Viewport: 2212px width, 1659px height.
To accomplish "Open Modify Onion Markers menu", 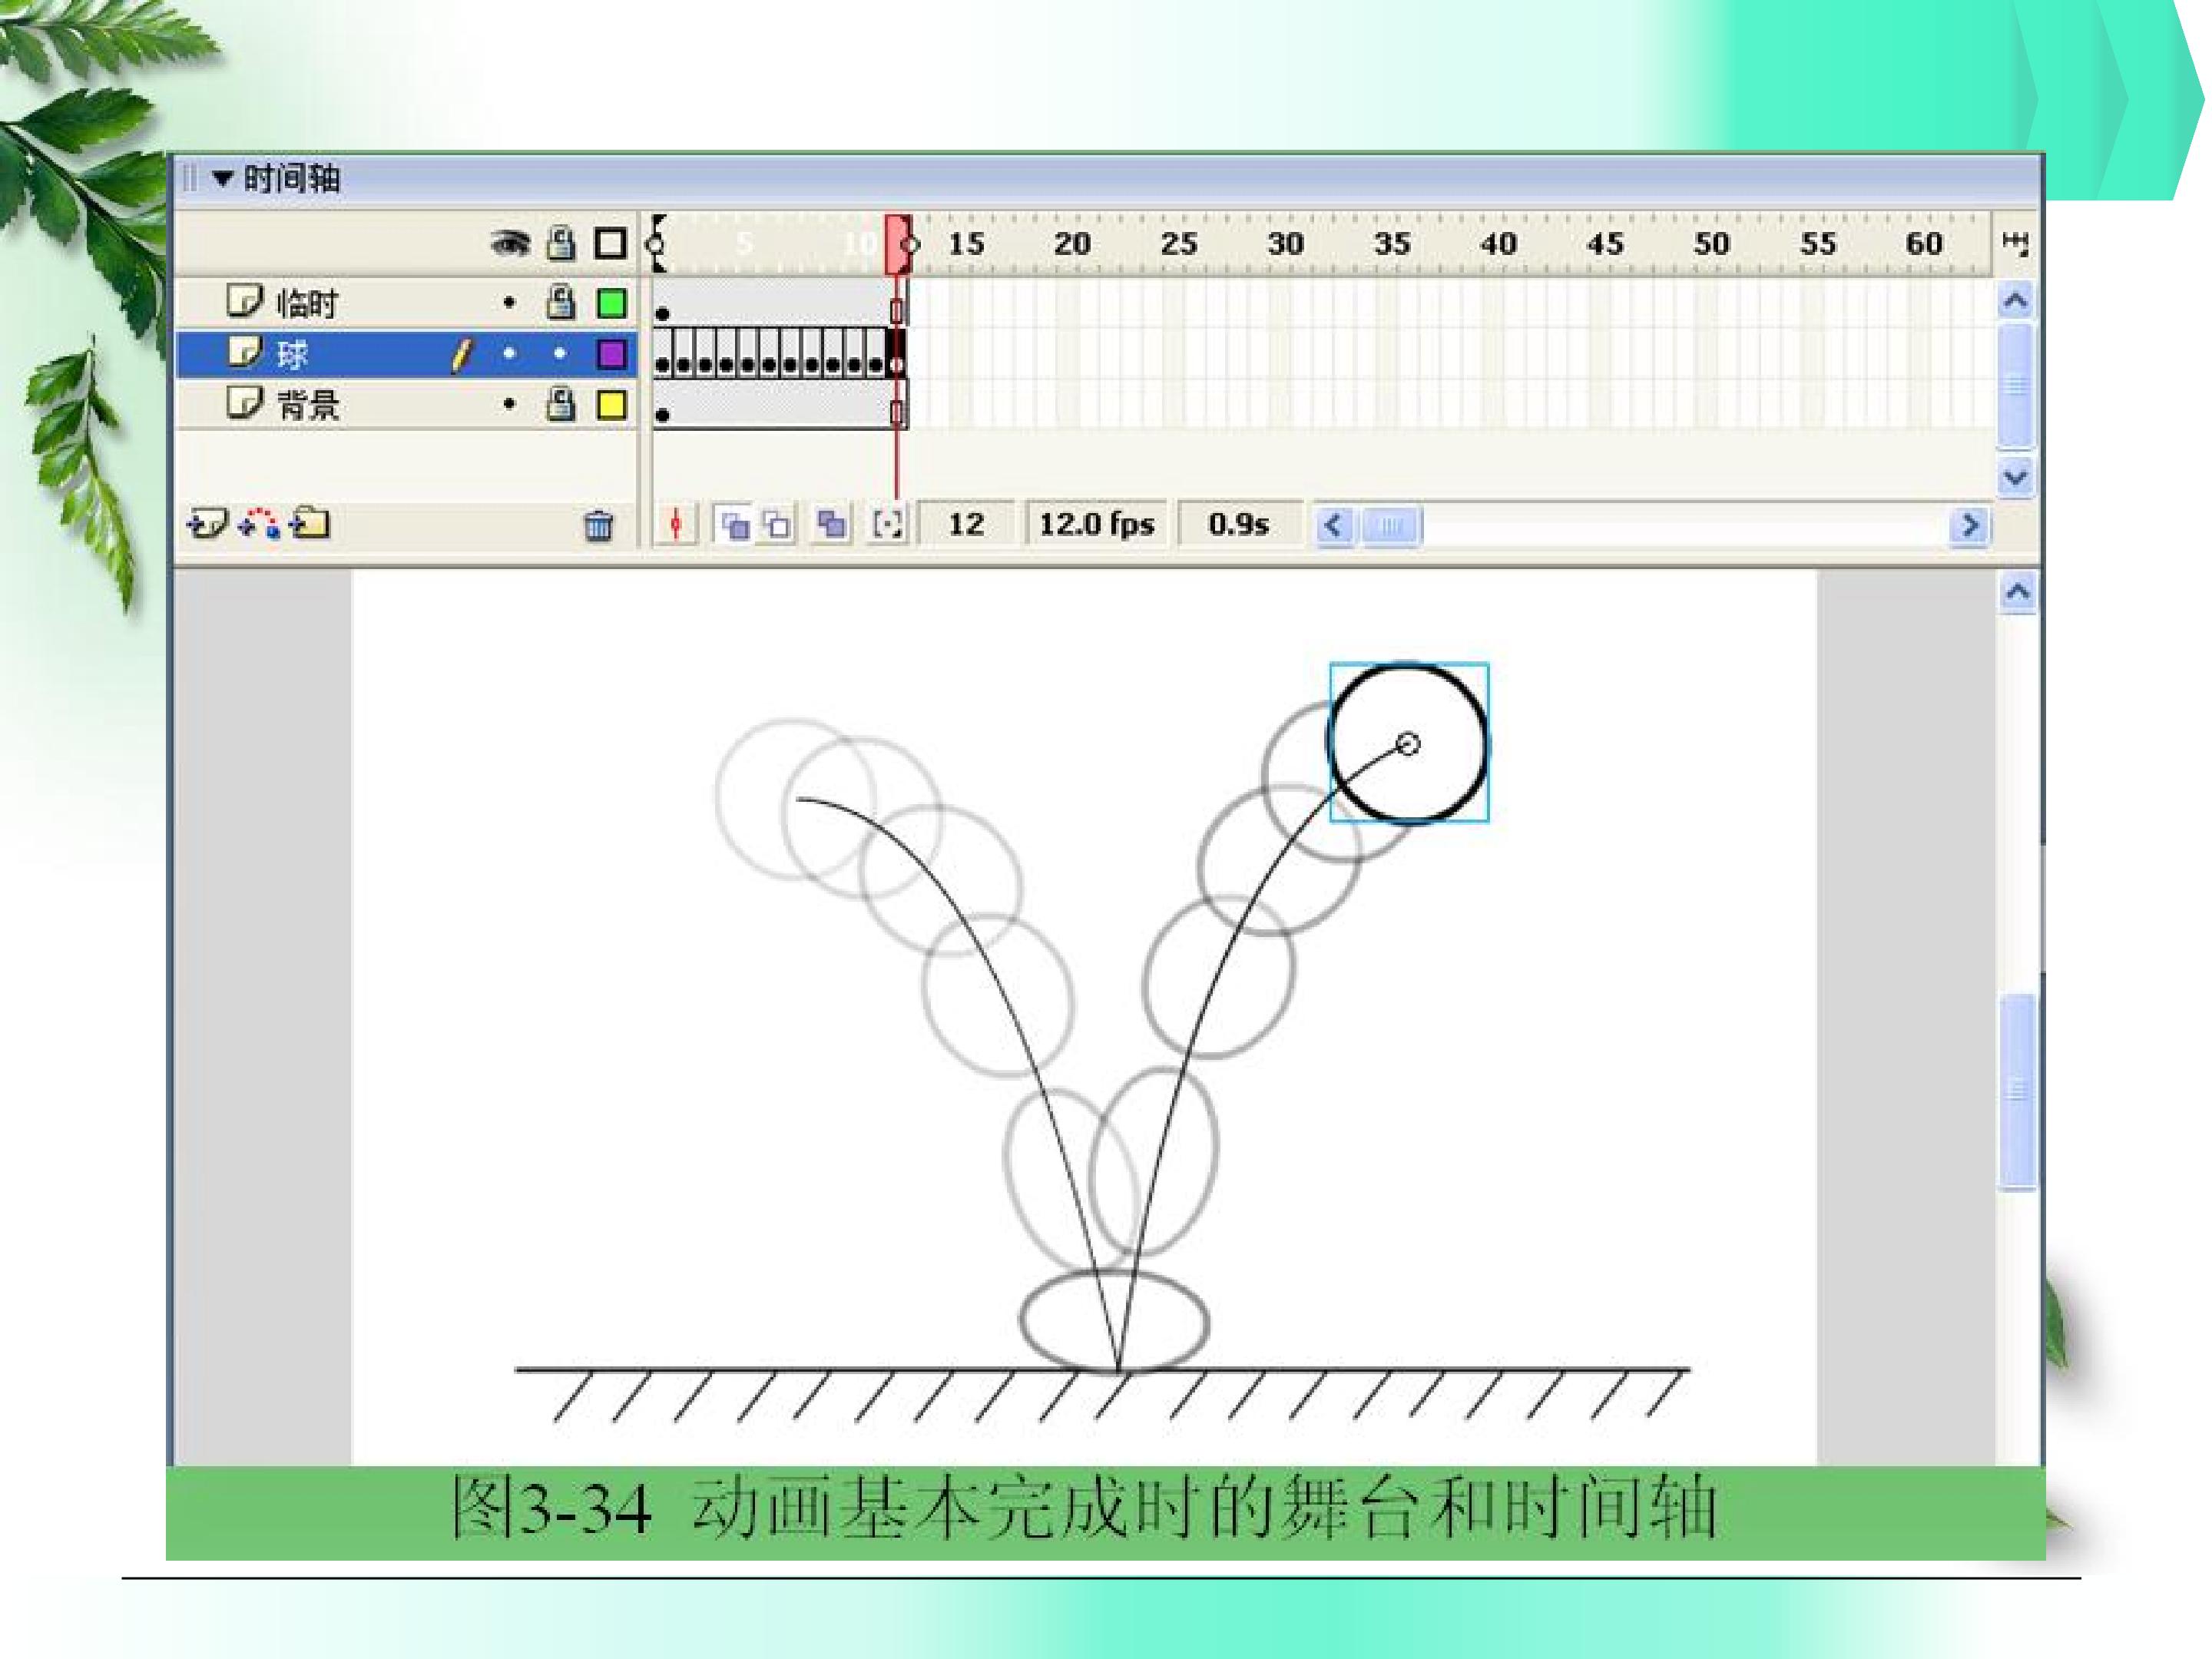I will (x=887, y=524).
